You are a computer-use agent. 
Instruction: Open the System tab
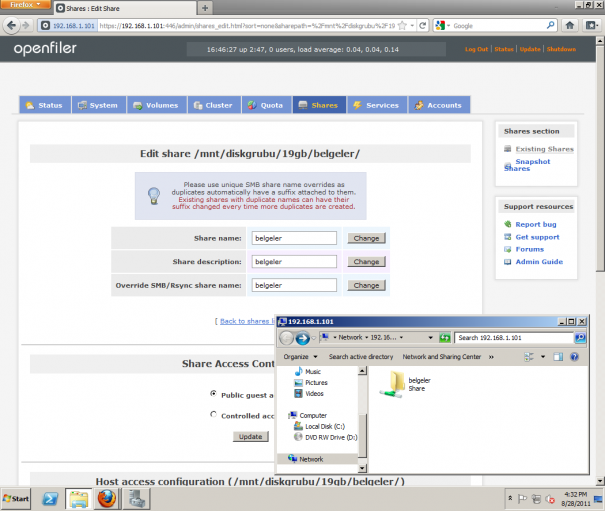[x=99, y=105]
